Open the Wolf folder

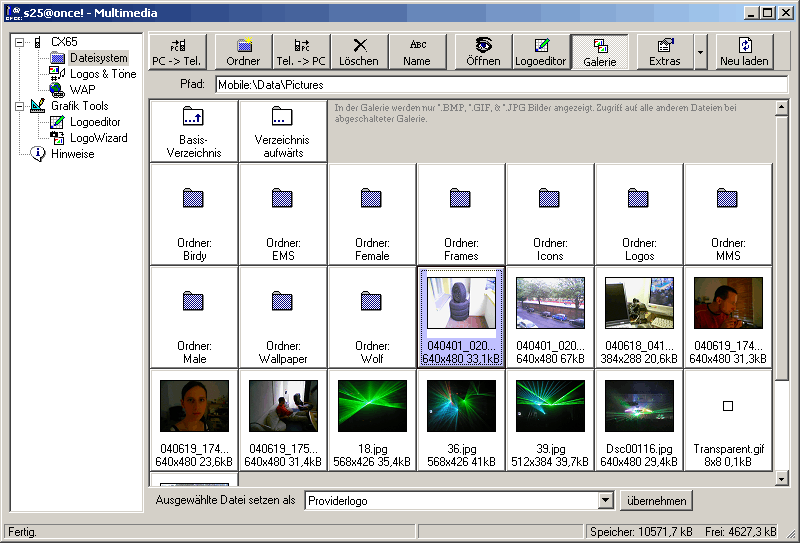(372, 317)
